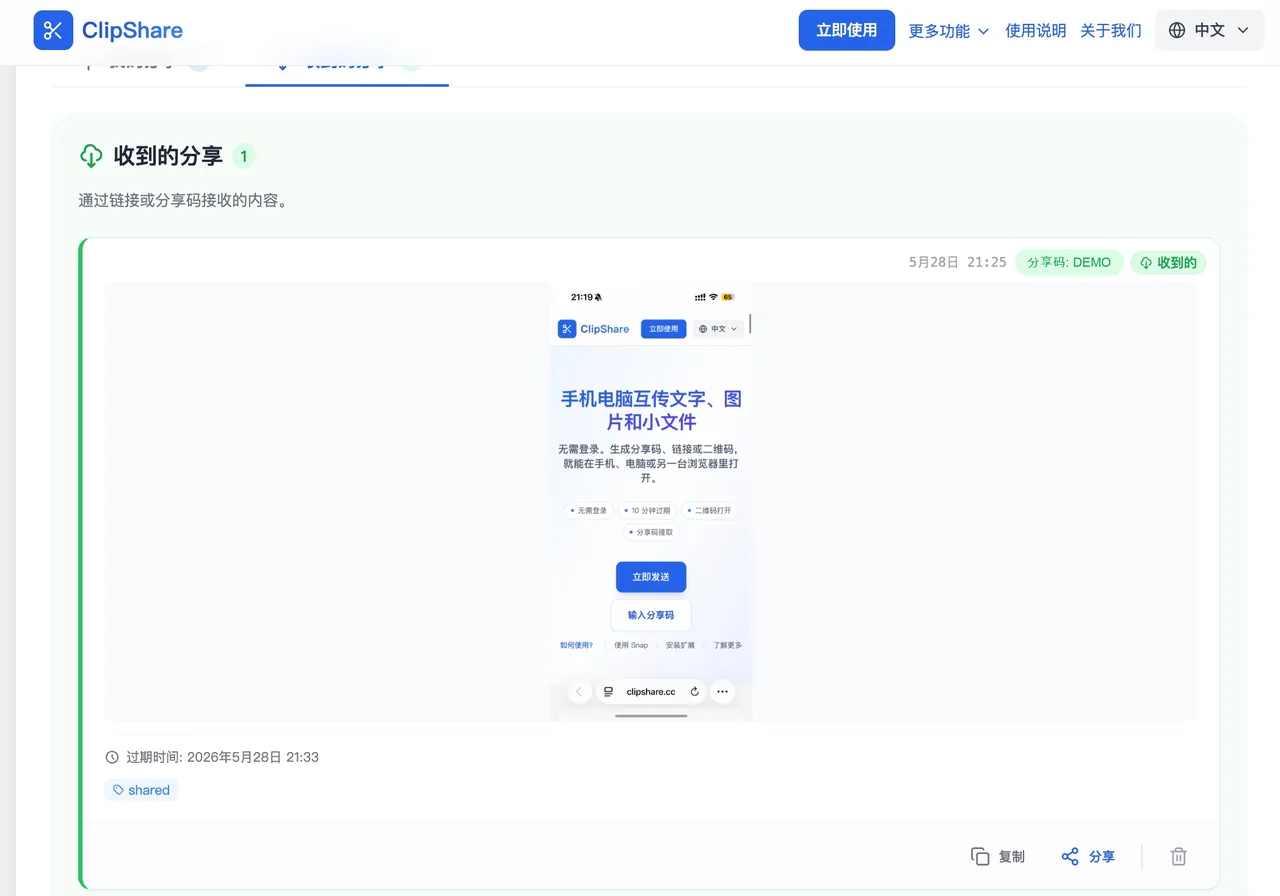Screen dimensions: 1280x896
Task: Click the shared tag chip
Action: pos(141,790)
